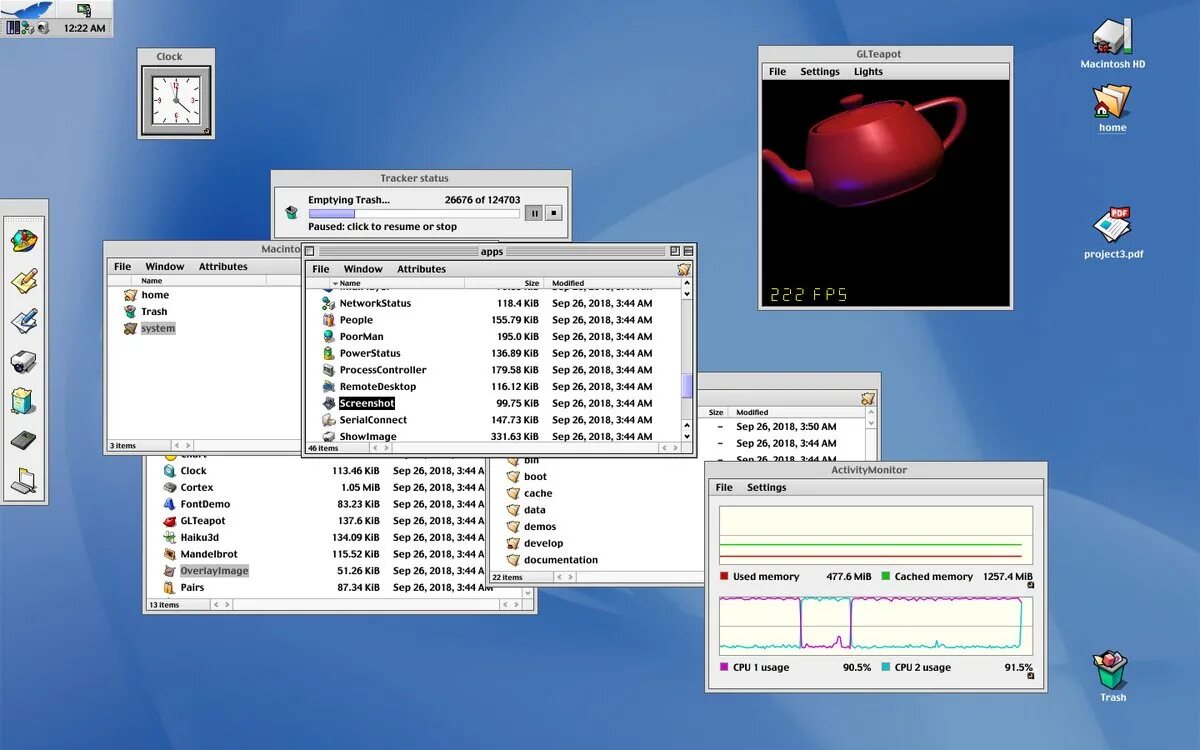1200x750 pixels.
Task: Click the purple CPU 1 usage swatch
Action: 724,667
